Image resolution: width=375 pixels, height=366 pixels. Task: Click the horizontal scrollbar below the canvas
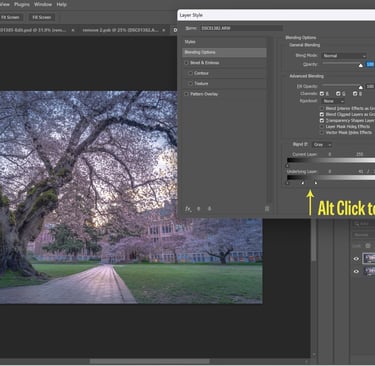pos(149,362)
